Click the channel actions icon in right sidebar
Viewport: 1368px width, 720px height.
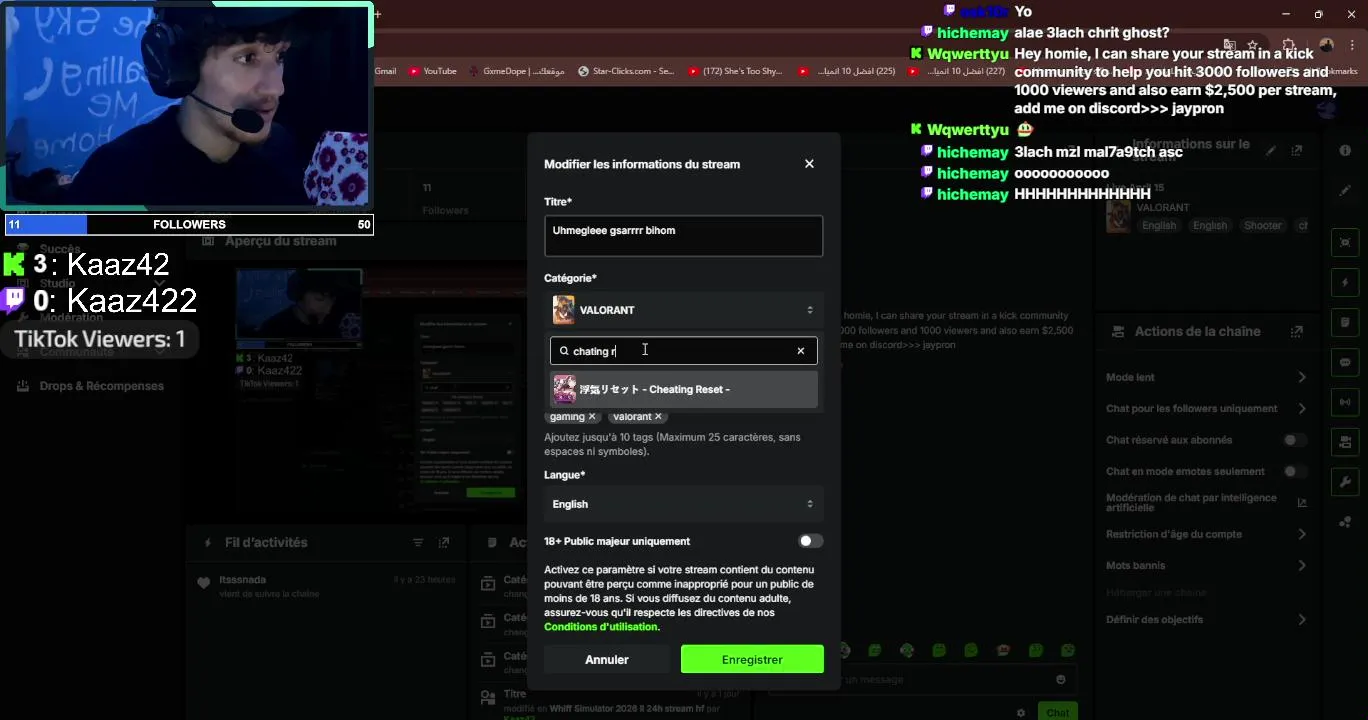(x=1345, y=441)
